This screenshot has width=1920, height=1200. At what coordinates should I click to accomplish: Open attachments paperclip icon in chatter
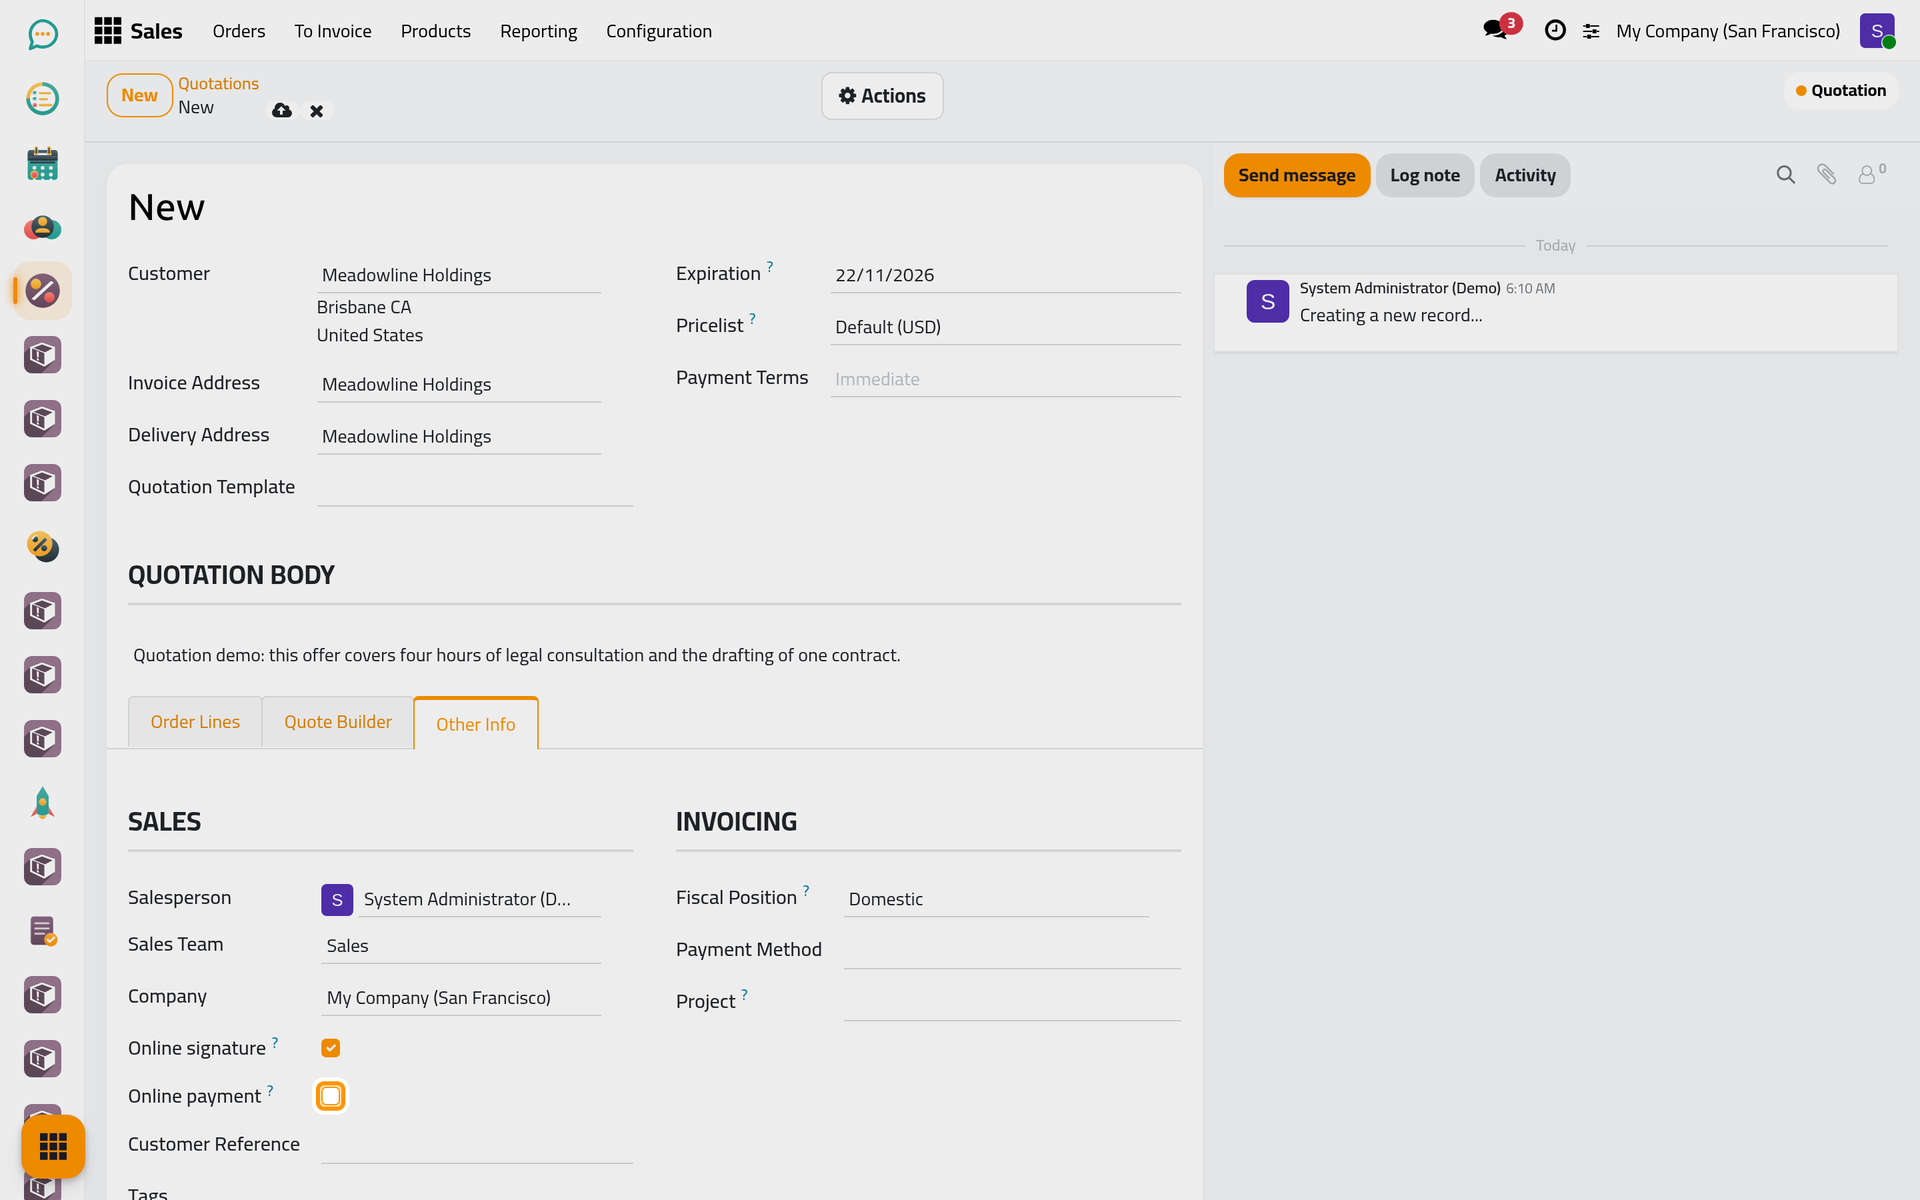pyautogui.click(x=1827, y=175)
